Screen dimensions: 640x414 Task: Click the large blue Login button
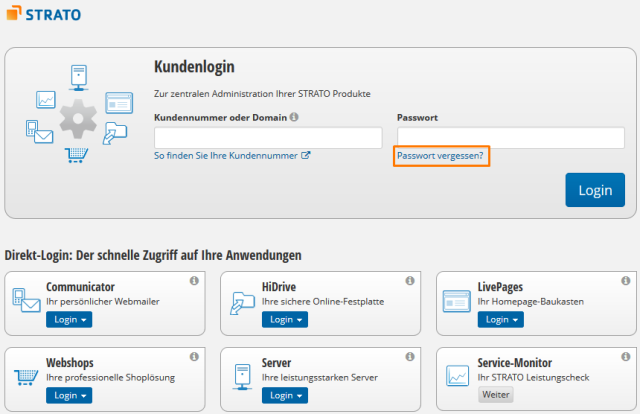click(595, 190)
